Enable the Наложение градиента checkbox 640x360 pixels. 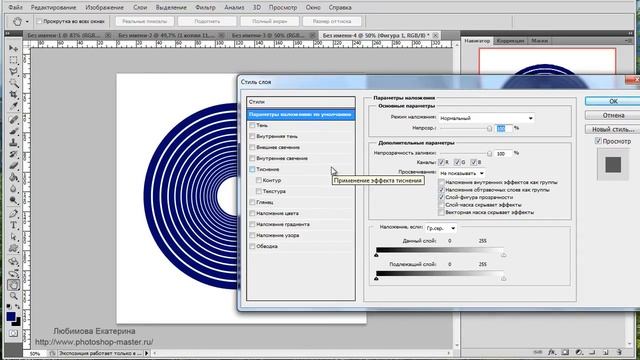(252, 224)
